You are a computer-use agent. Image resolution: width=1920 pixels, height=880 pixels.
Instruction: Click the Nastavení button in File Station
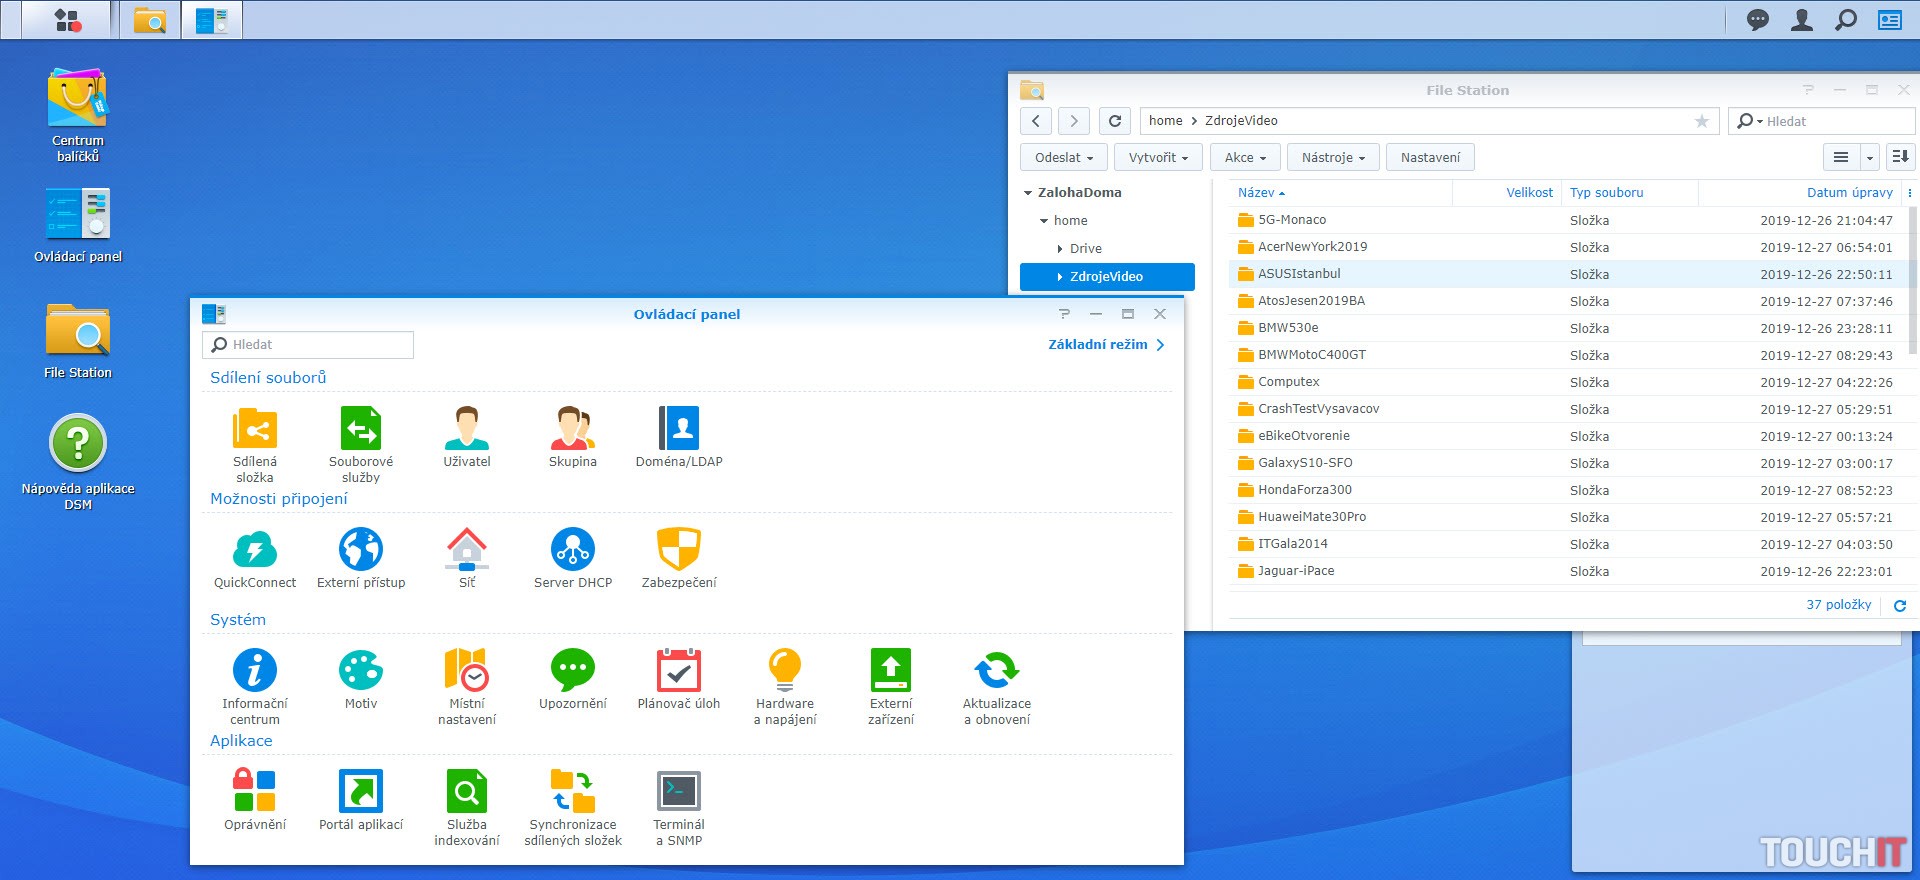coord(1429,158)
